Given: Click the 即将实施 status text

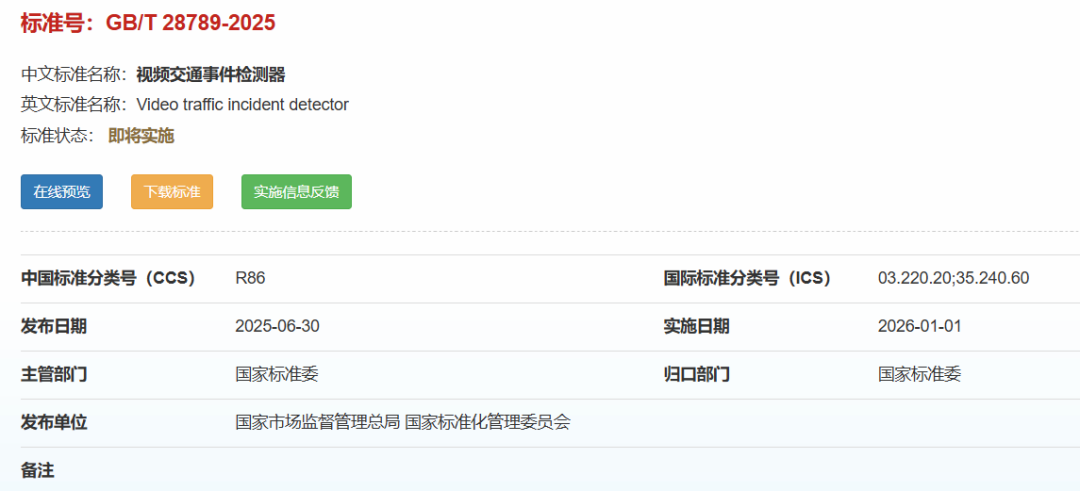Looking at the screenshot, I should [141, 136].
